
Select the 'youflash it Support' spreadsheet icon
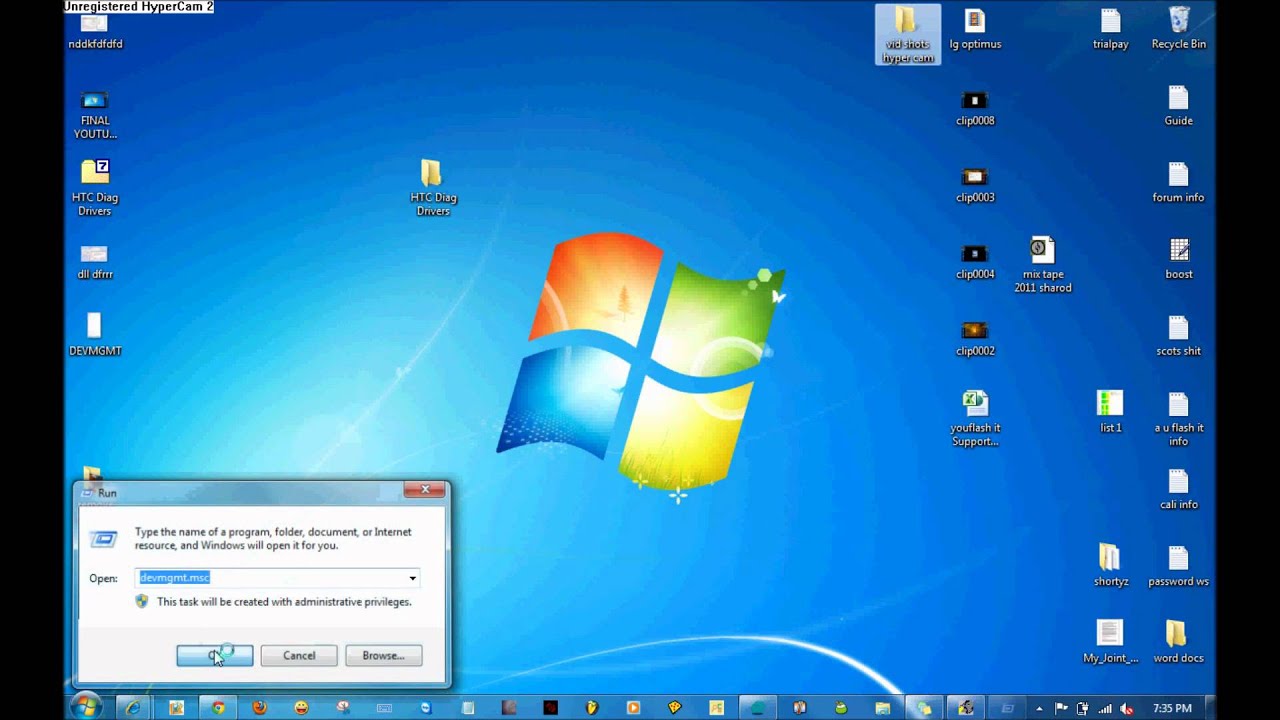(x=974, y=418)
